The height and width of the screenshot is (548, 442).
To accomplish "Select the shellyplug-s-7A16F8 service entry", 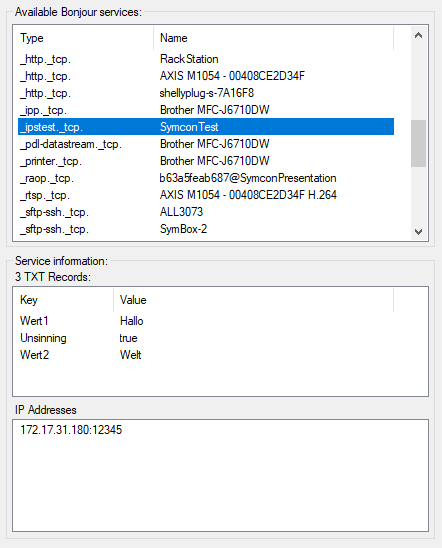I will 206,93.
